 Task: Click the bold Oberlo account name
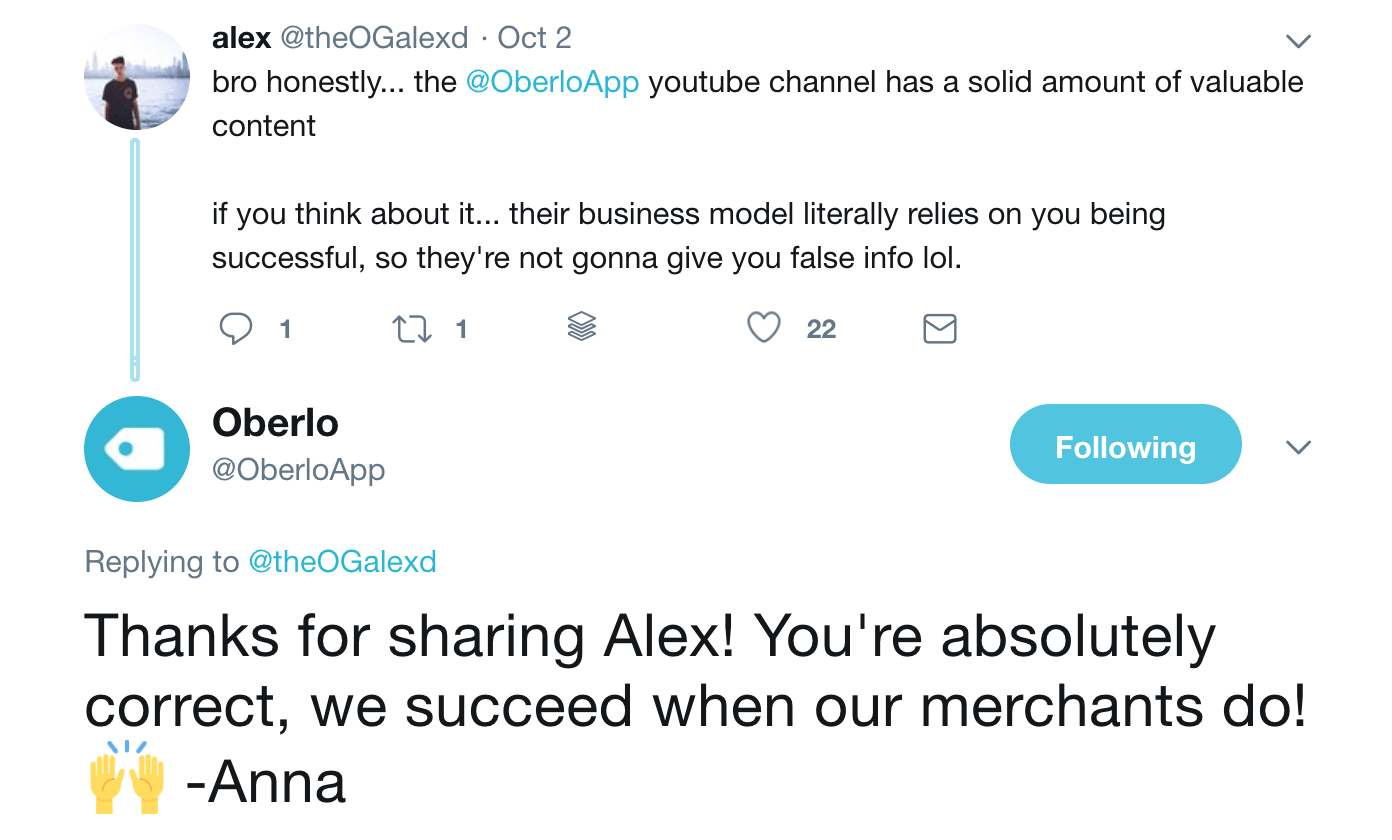tap(275, 423)
